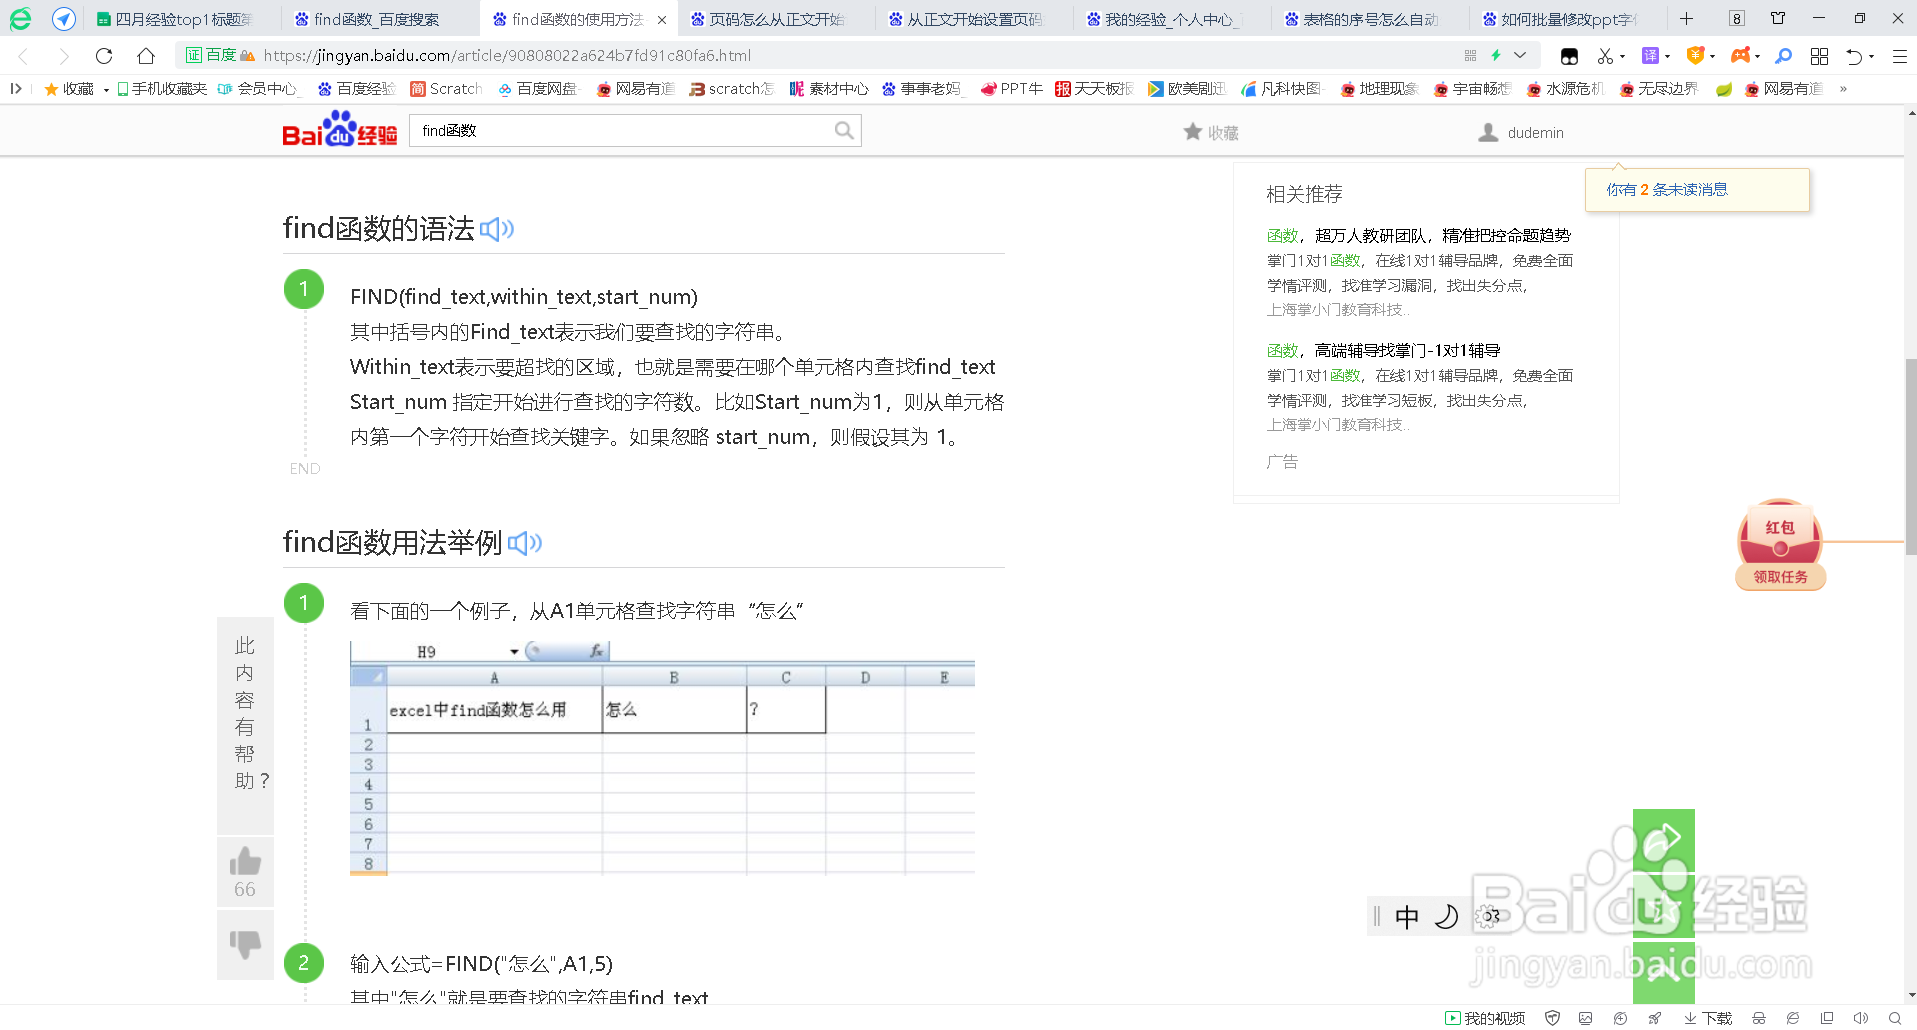Open the 我的视频 panel
The height and width of the screenshot is (1030, 1917).
[1485, 1018]
